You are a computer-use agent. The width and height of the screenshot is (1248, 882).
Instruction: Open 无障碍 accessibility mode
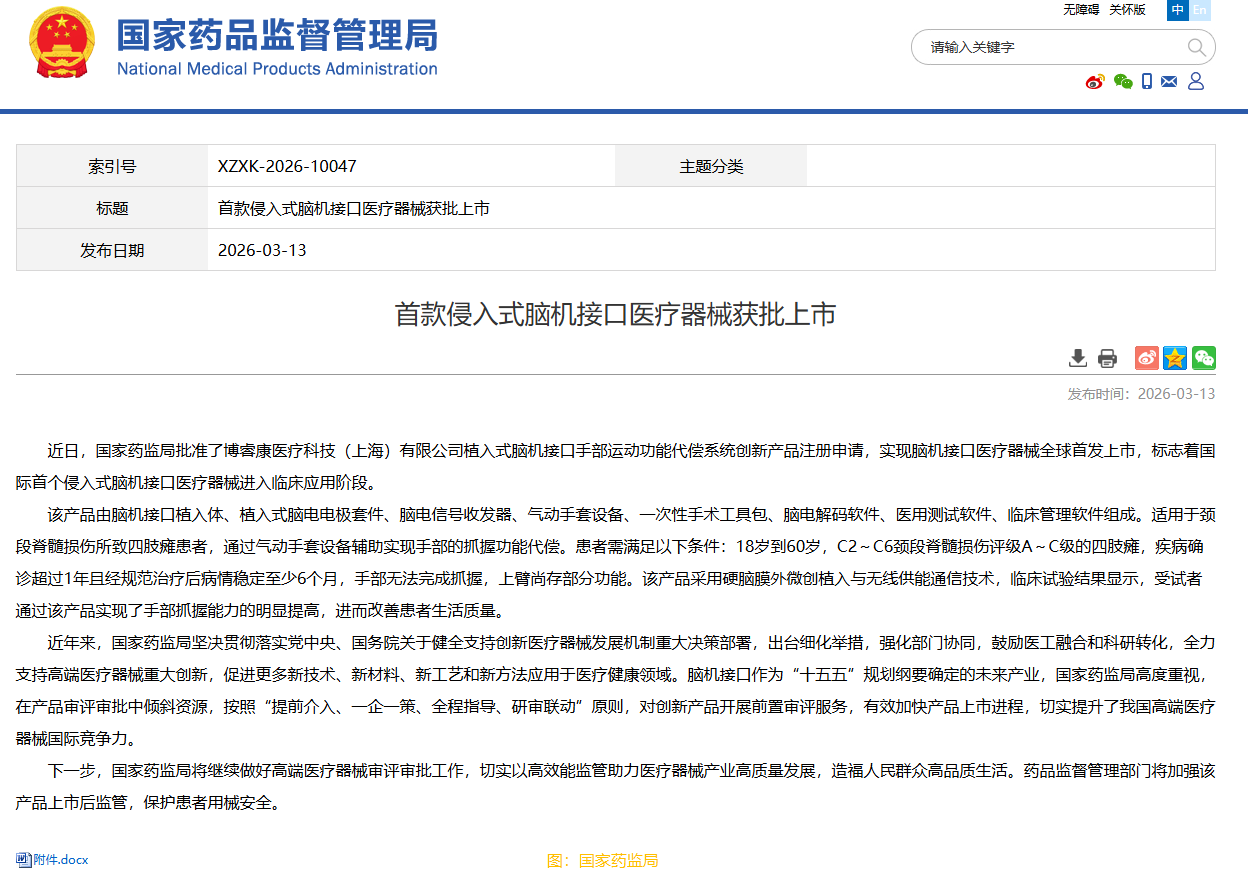click(1080, 10)
